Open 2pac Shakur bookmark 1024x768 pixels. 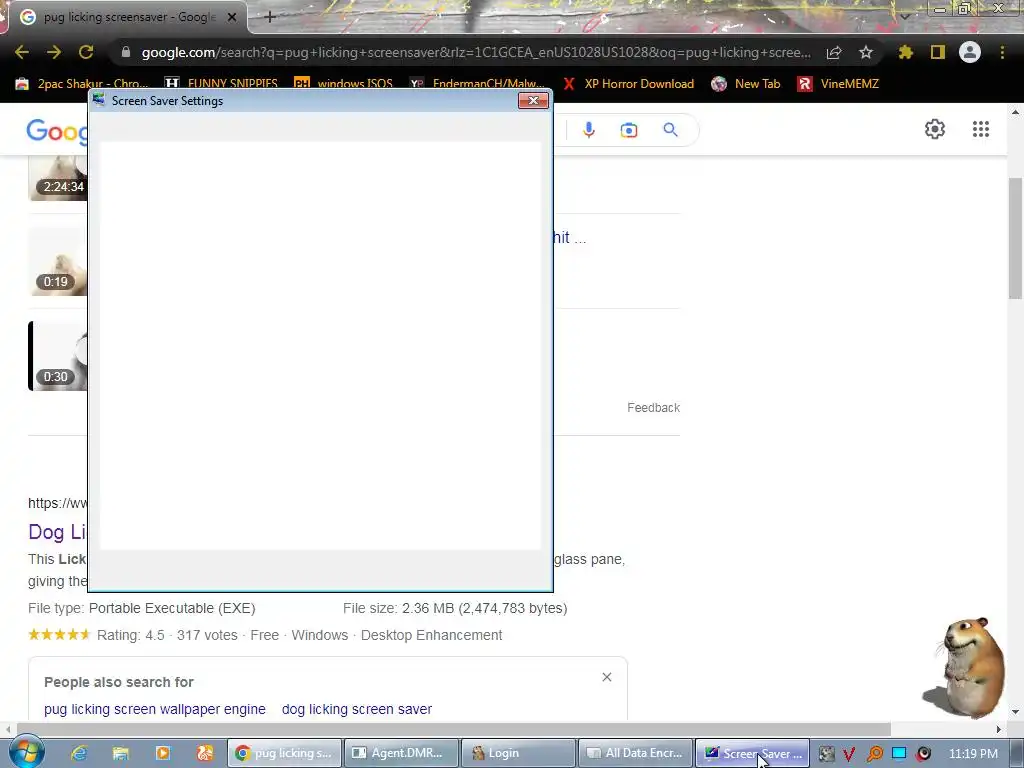pos(82,84)
